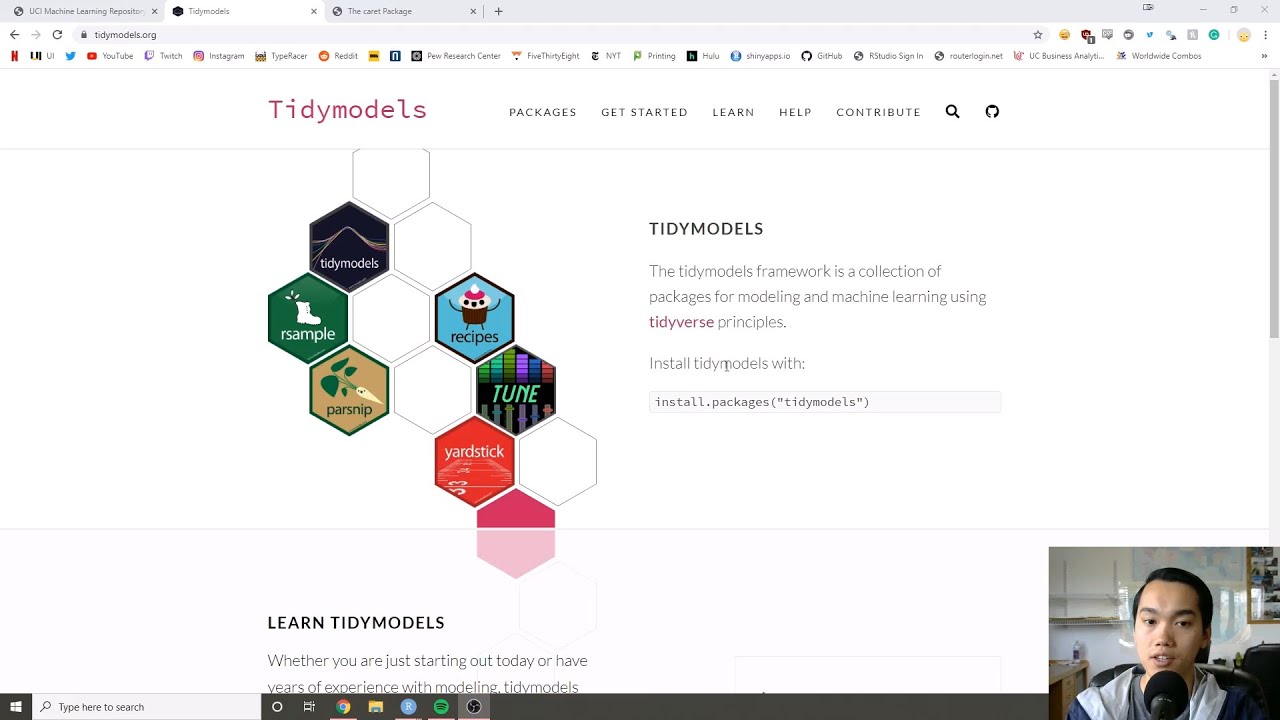The width and height of the screenshot is (1280, 720).
Task: Open the recipes cupcake hex sticker
Action: (474, 318)
